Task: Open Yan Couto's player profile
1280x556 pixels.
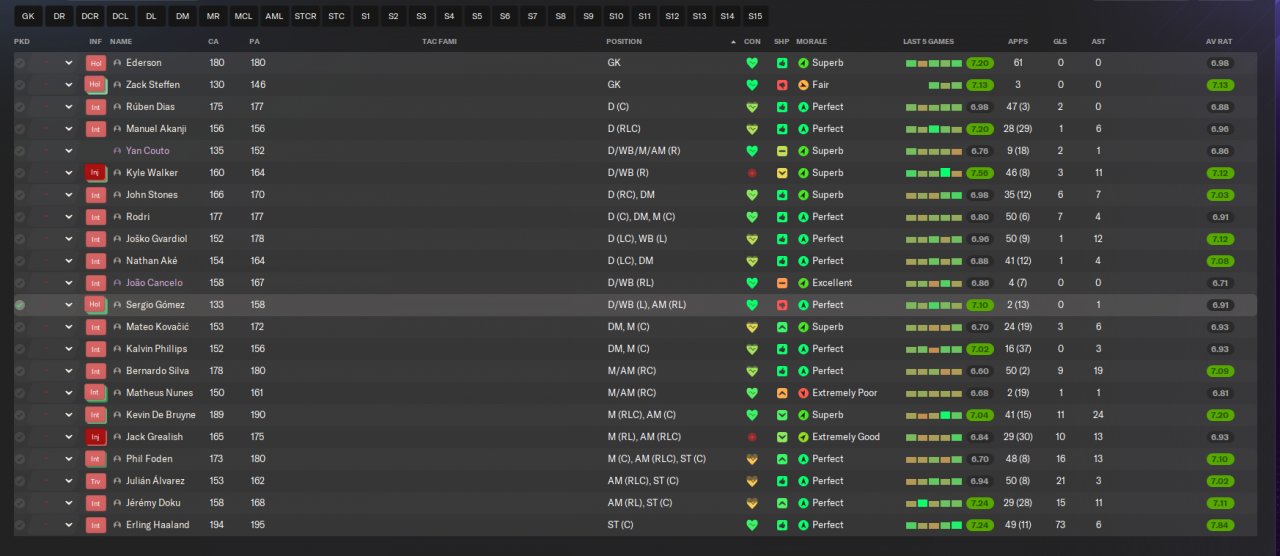Action: point(148,151)
